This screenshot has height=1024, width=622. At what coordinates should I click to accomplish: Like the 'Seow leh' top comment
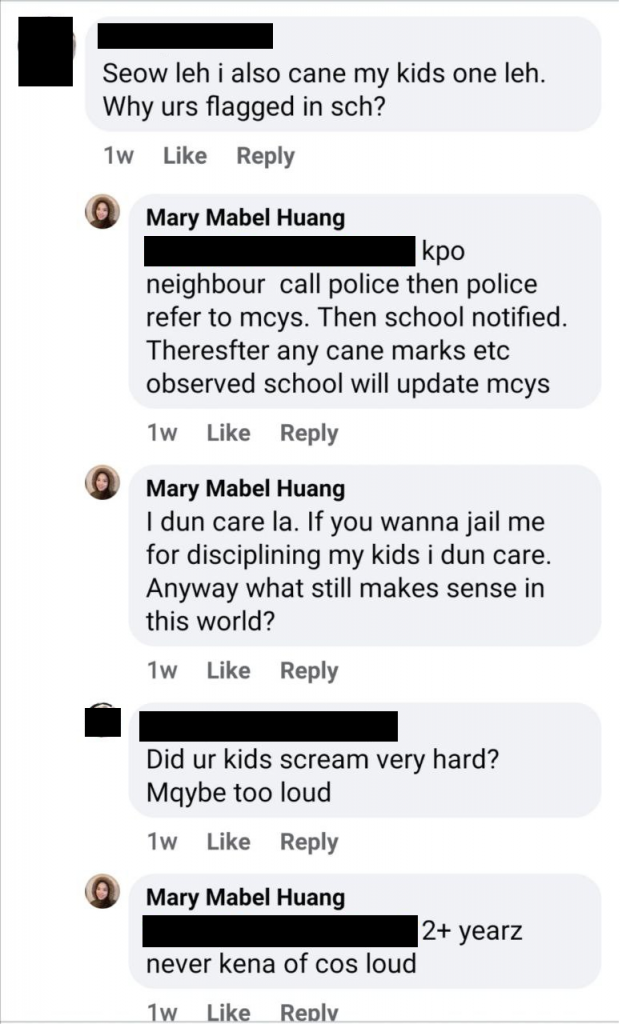click(185, 156)
